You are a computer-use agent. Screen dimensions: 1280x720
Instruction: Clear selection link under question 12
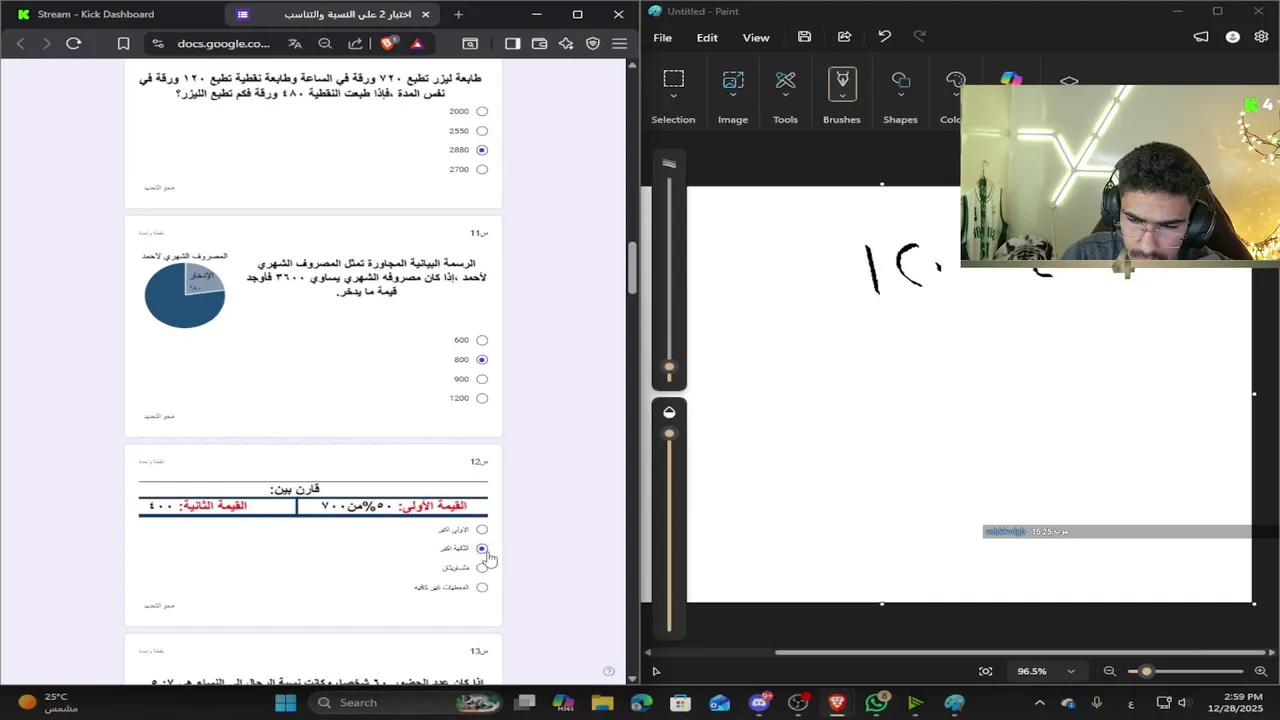click(159, 606)
